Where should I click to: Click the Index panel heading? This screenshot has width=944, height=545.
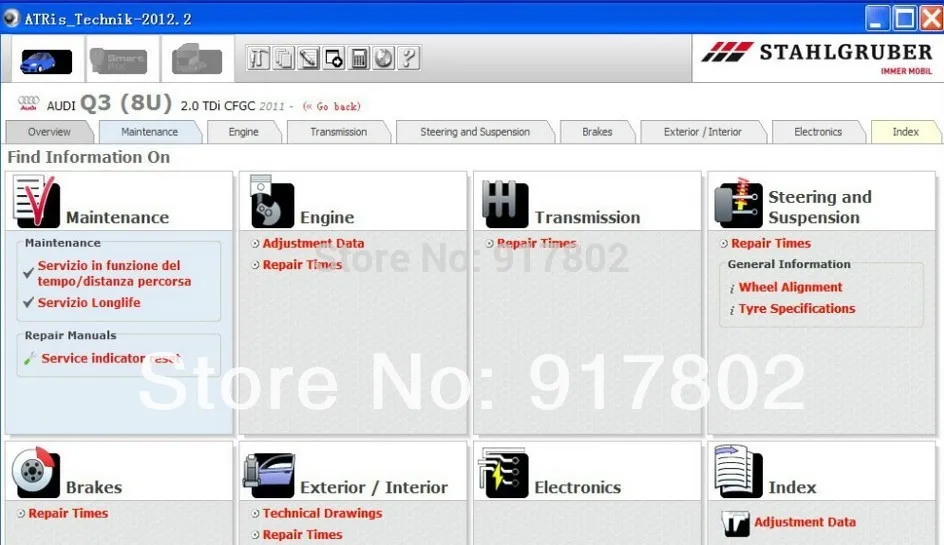pyautogui.click(x=792, y=487)
